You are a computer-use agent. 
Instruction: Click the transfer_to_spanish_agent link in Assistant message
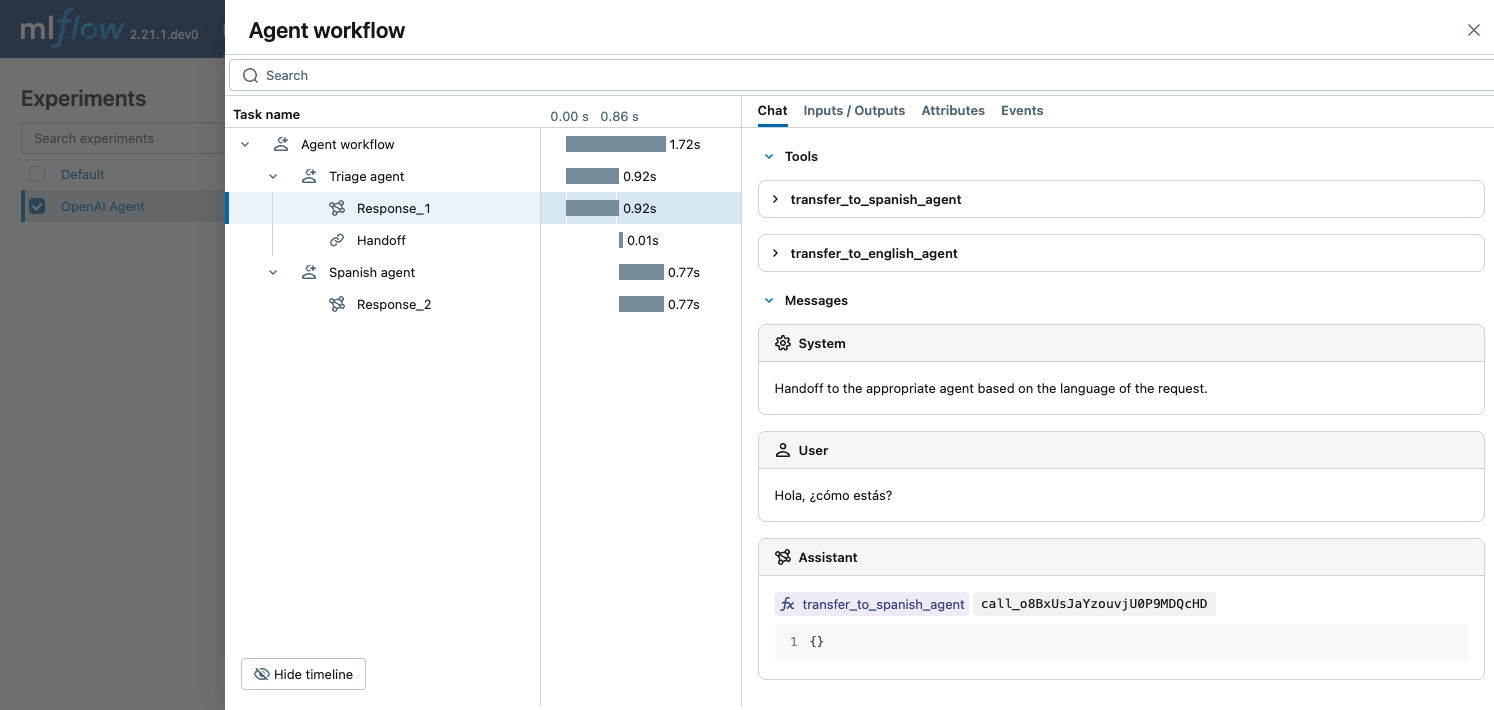click(882, 603)
